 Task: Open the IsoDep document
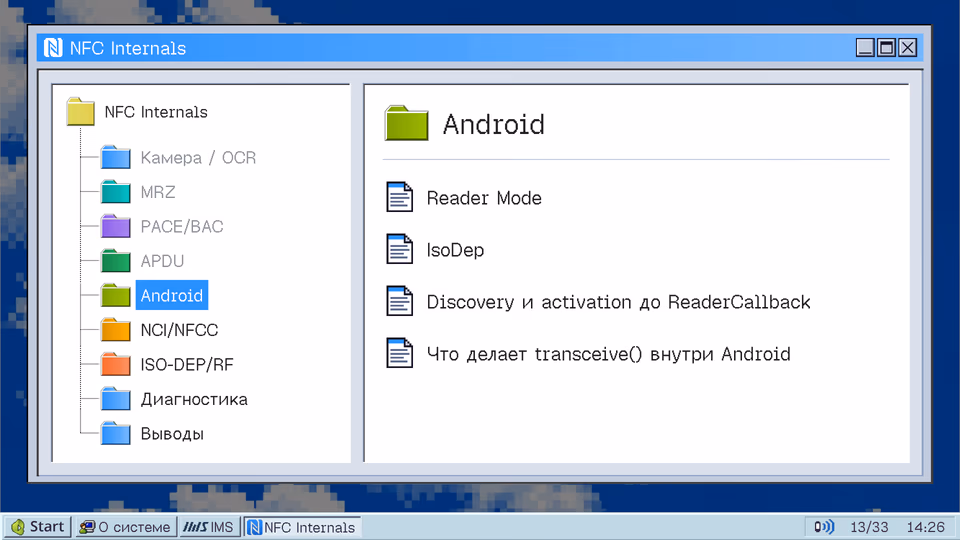pos(455,250)
